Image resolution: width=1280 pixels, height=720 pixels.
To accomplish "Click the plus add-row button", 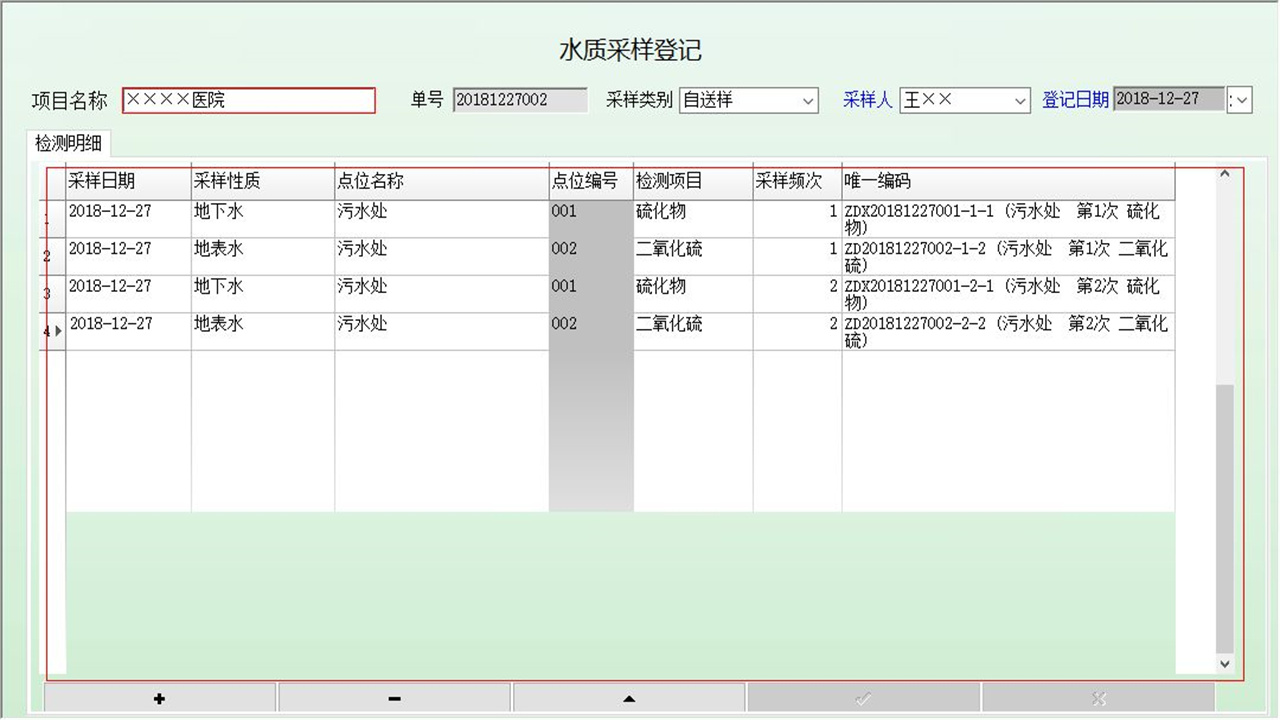I will [x=160, y=699].
